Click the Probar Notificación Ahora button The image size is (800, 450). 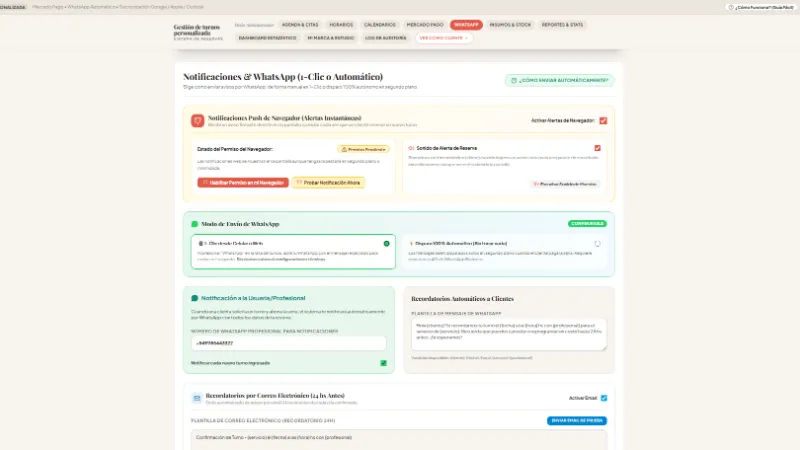[x=328, y=183]
